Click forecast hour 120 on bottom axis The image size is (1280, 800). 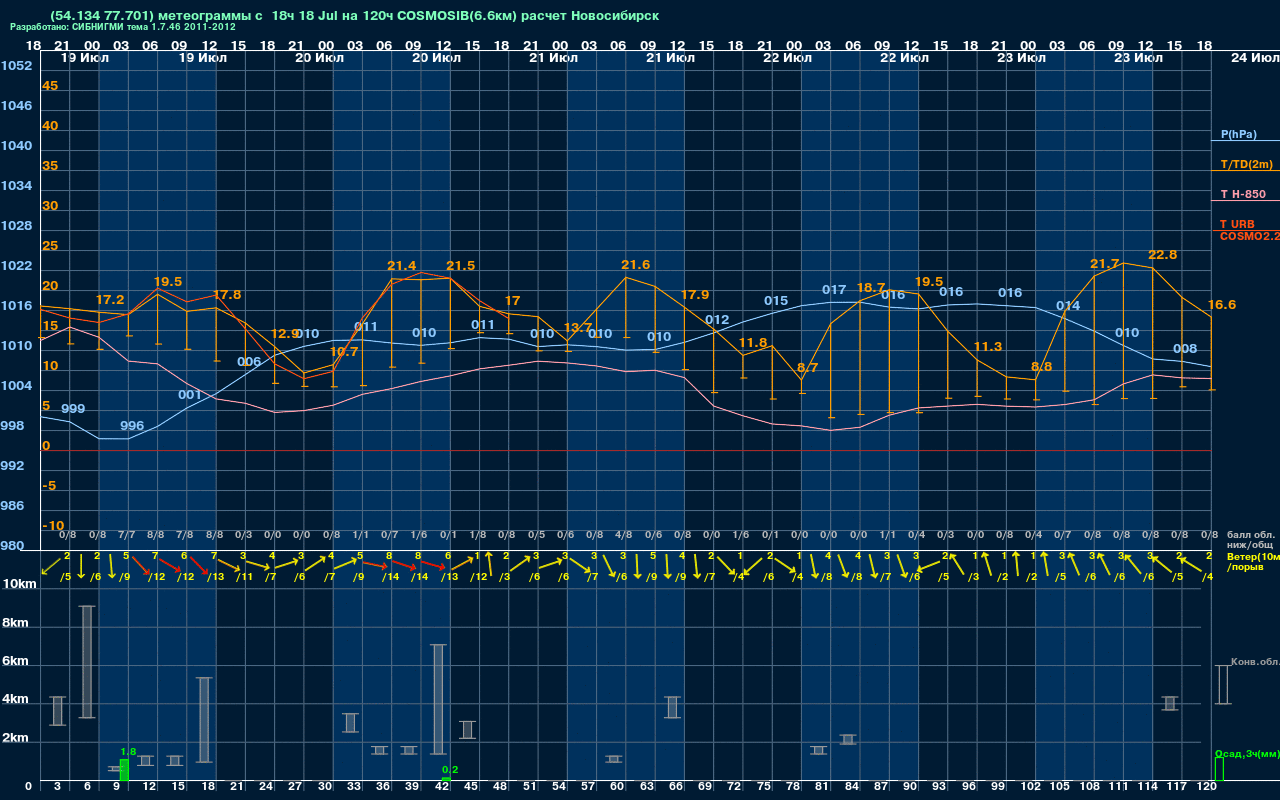[1207, 788]
